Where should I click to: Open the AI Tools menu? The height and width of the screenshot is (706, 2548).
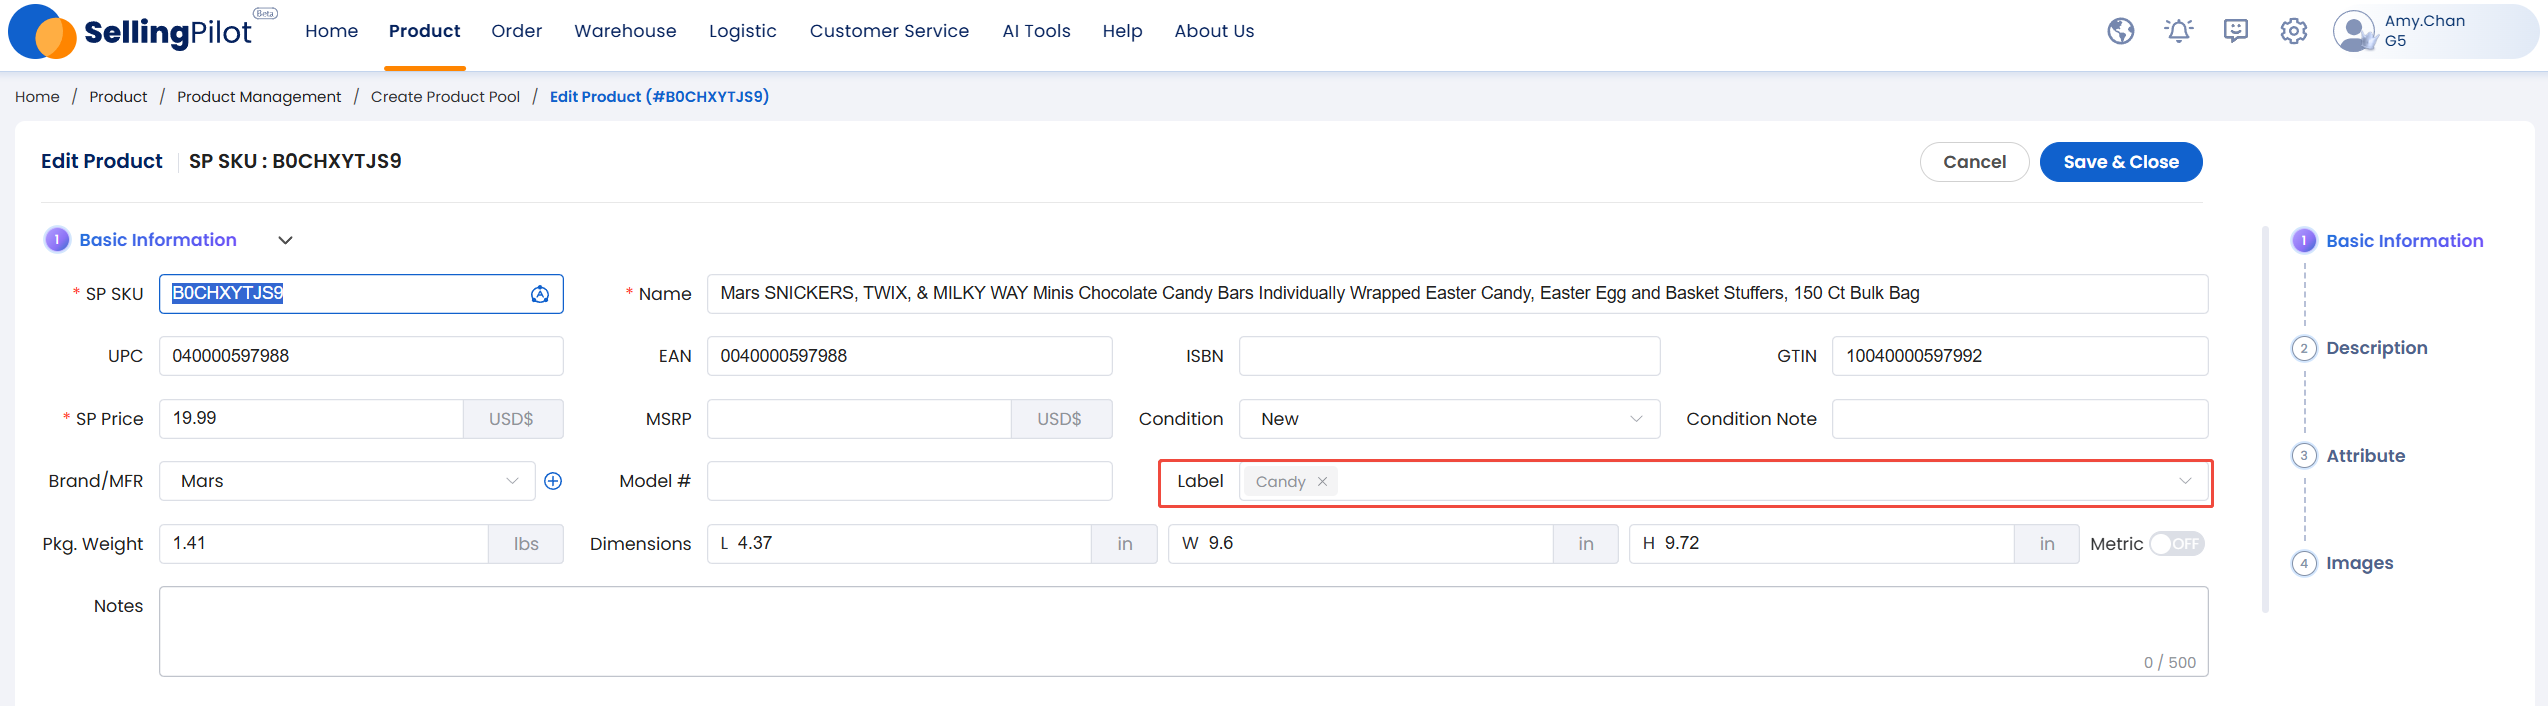[1036, 31]
